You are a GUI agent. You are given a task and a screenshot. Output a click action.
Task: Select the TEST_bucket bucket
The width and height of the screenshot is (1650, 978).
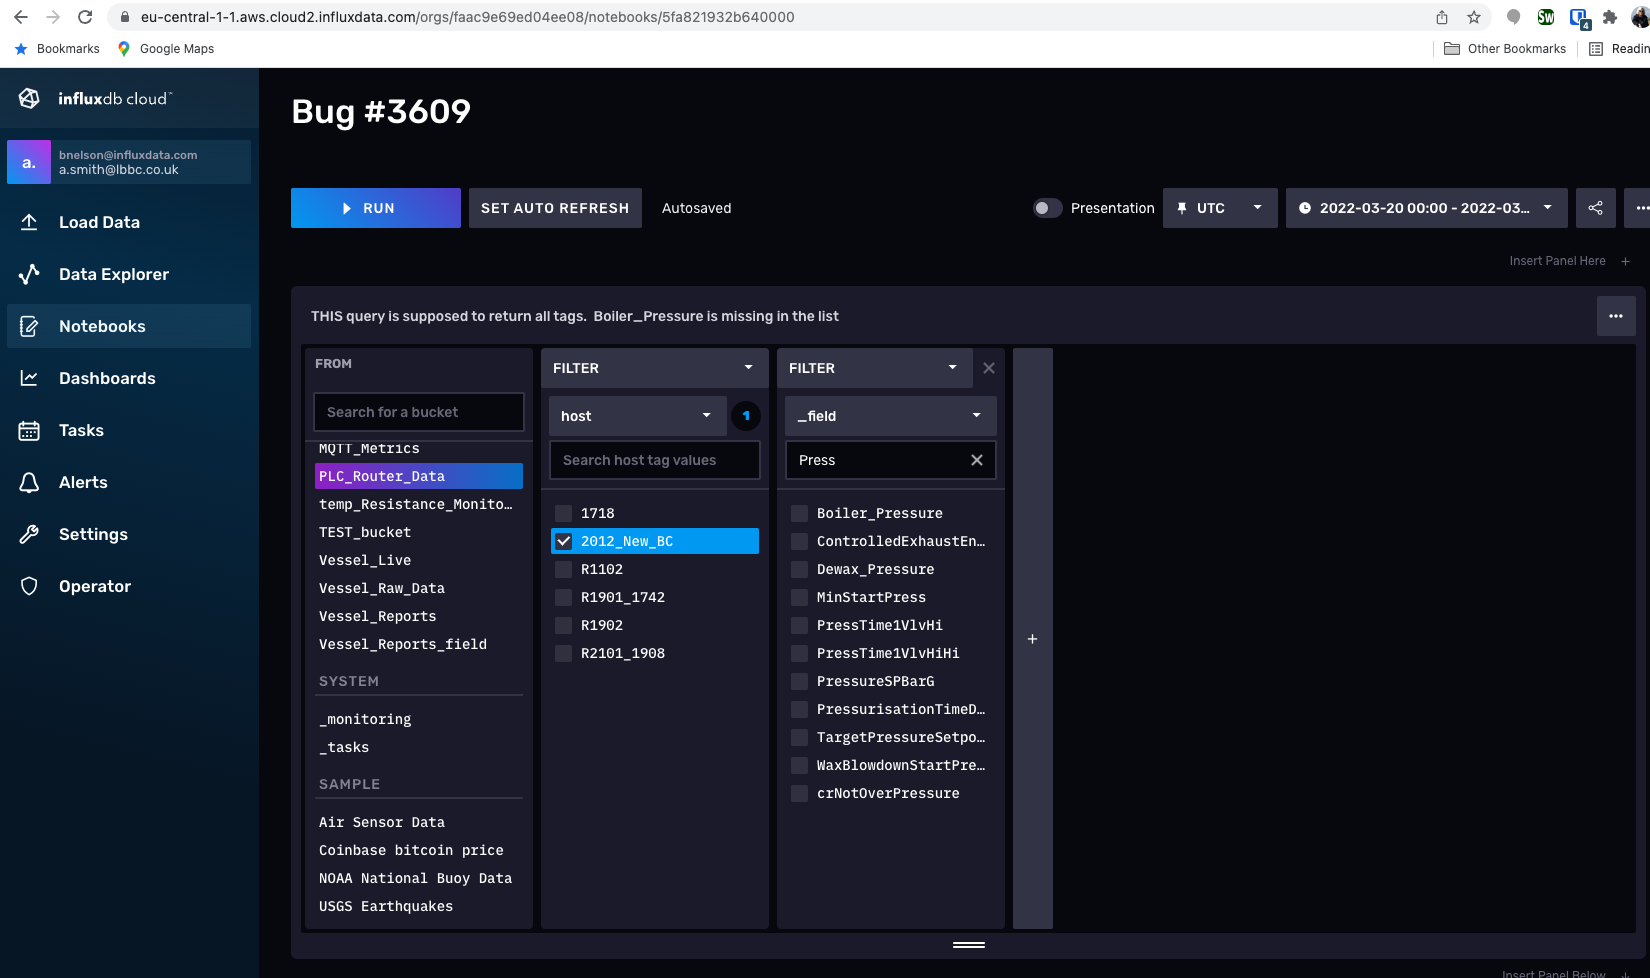365,532
